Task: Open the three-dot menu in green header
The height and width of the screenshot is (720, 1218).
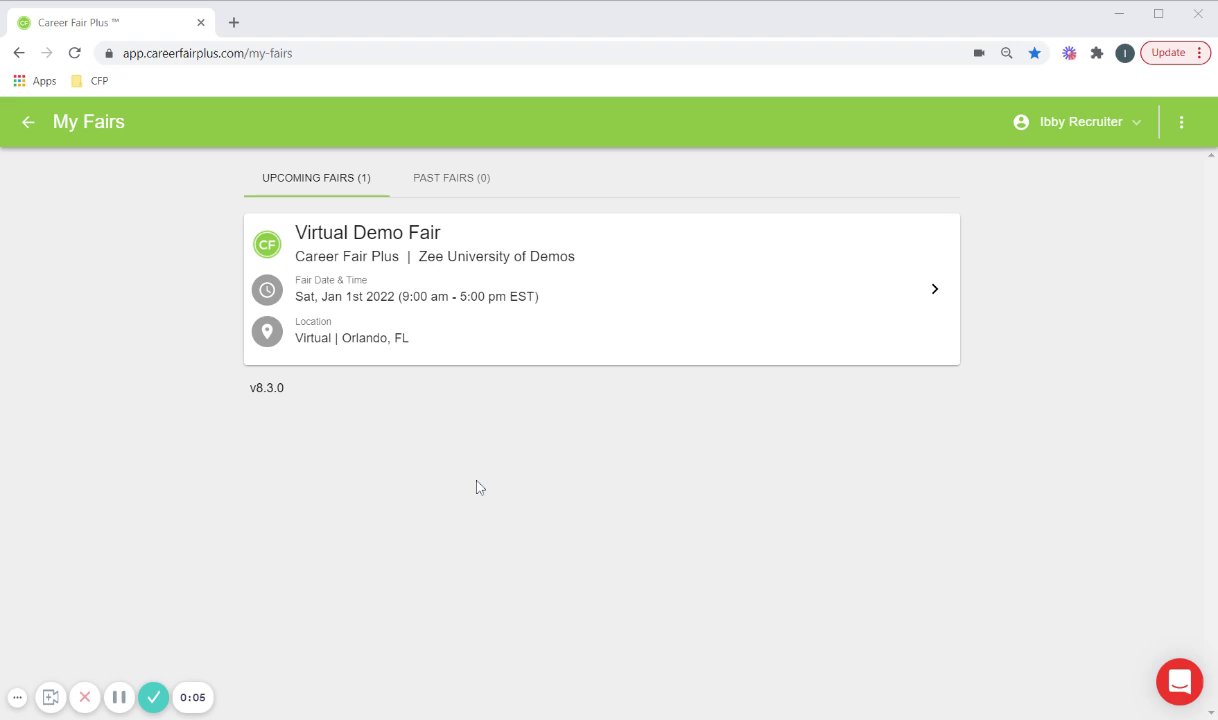Action: tap(1181, 122)
